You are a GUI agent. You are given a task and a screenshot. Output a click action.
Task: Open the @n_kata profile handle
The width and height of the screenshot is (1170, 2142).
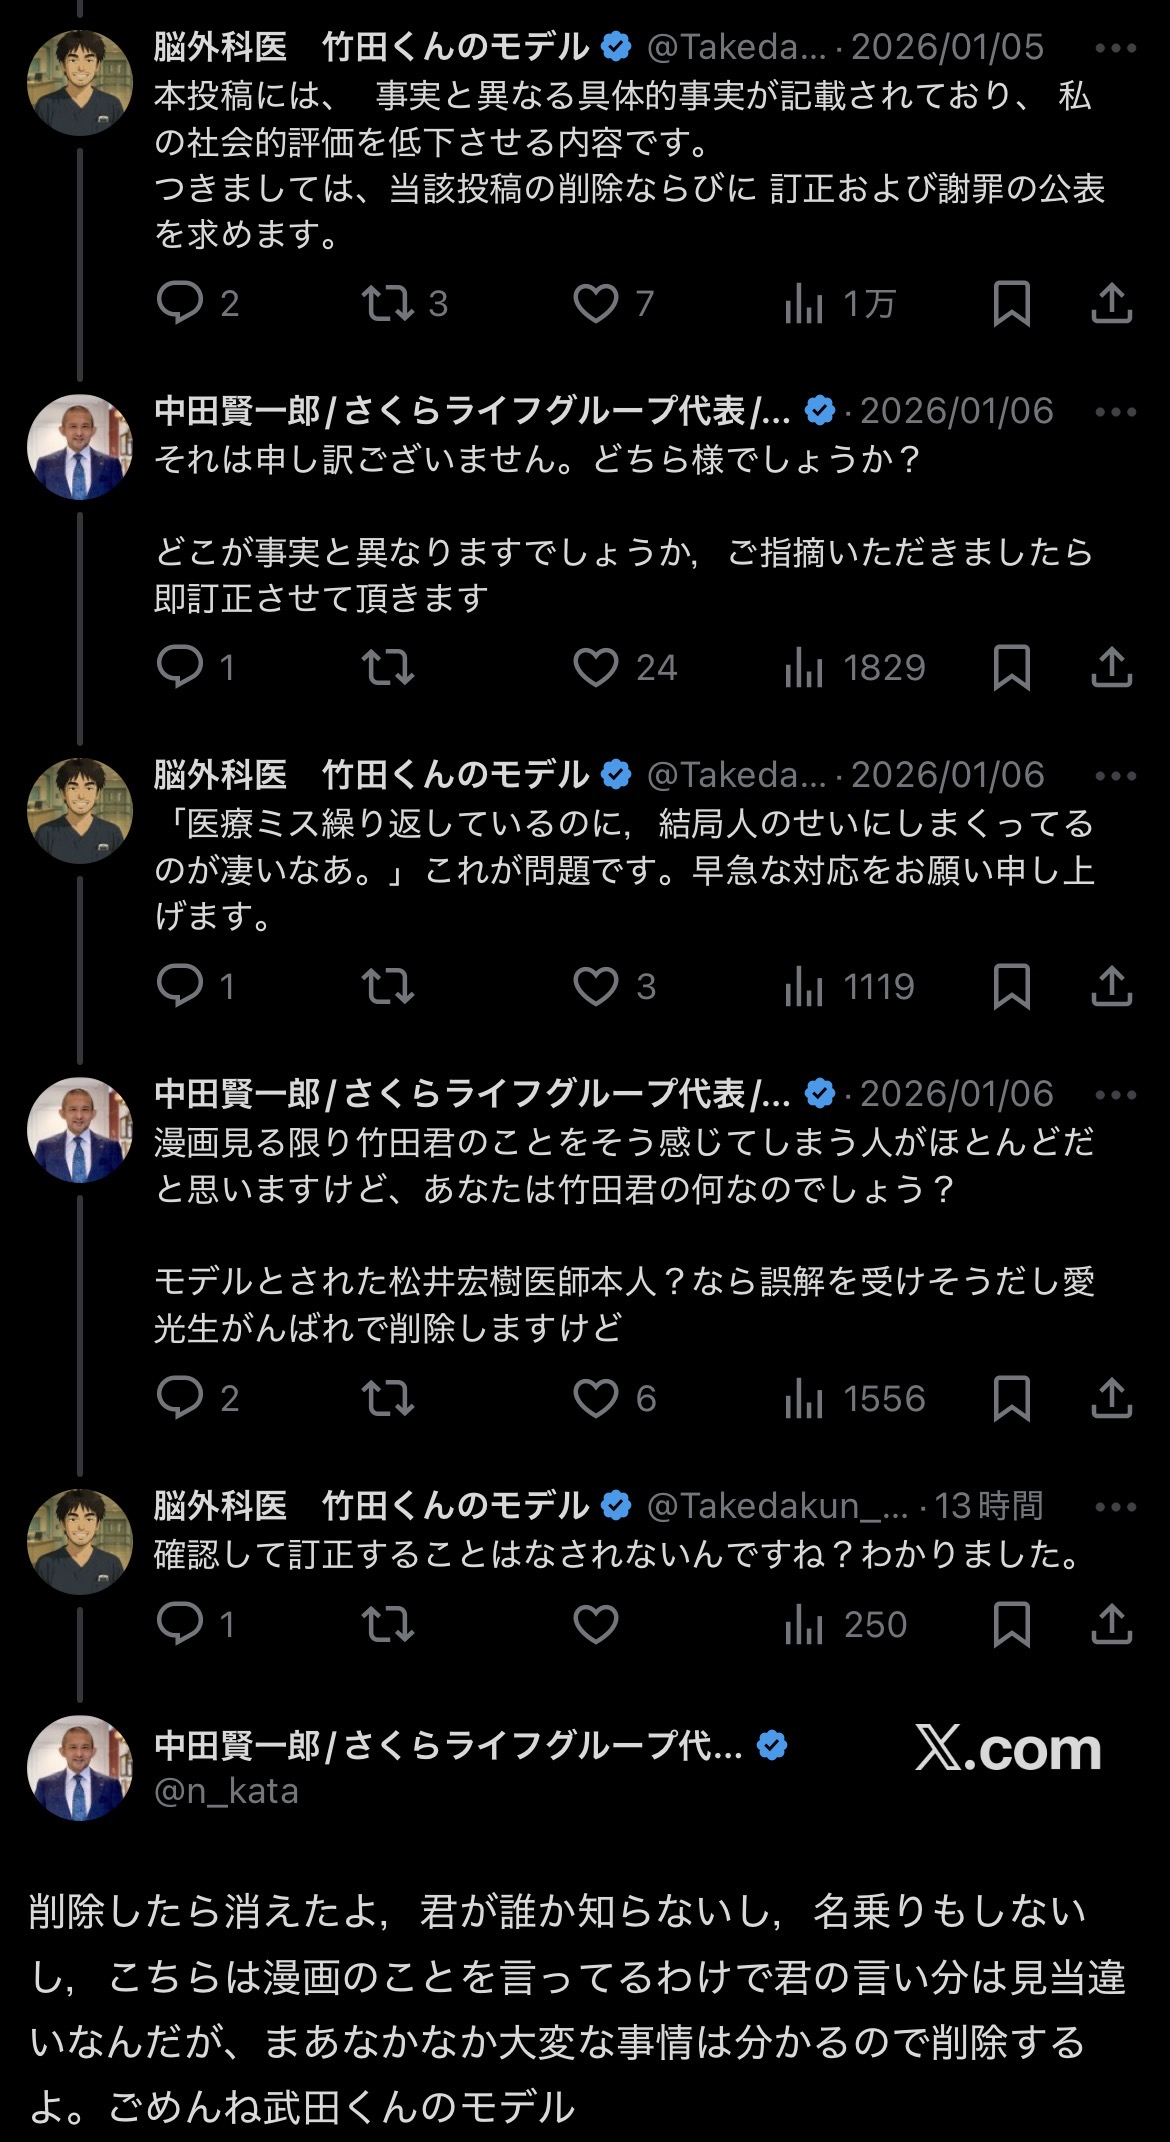[x=227, y=1791]
